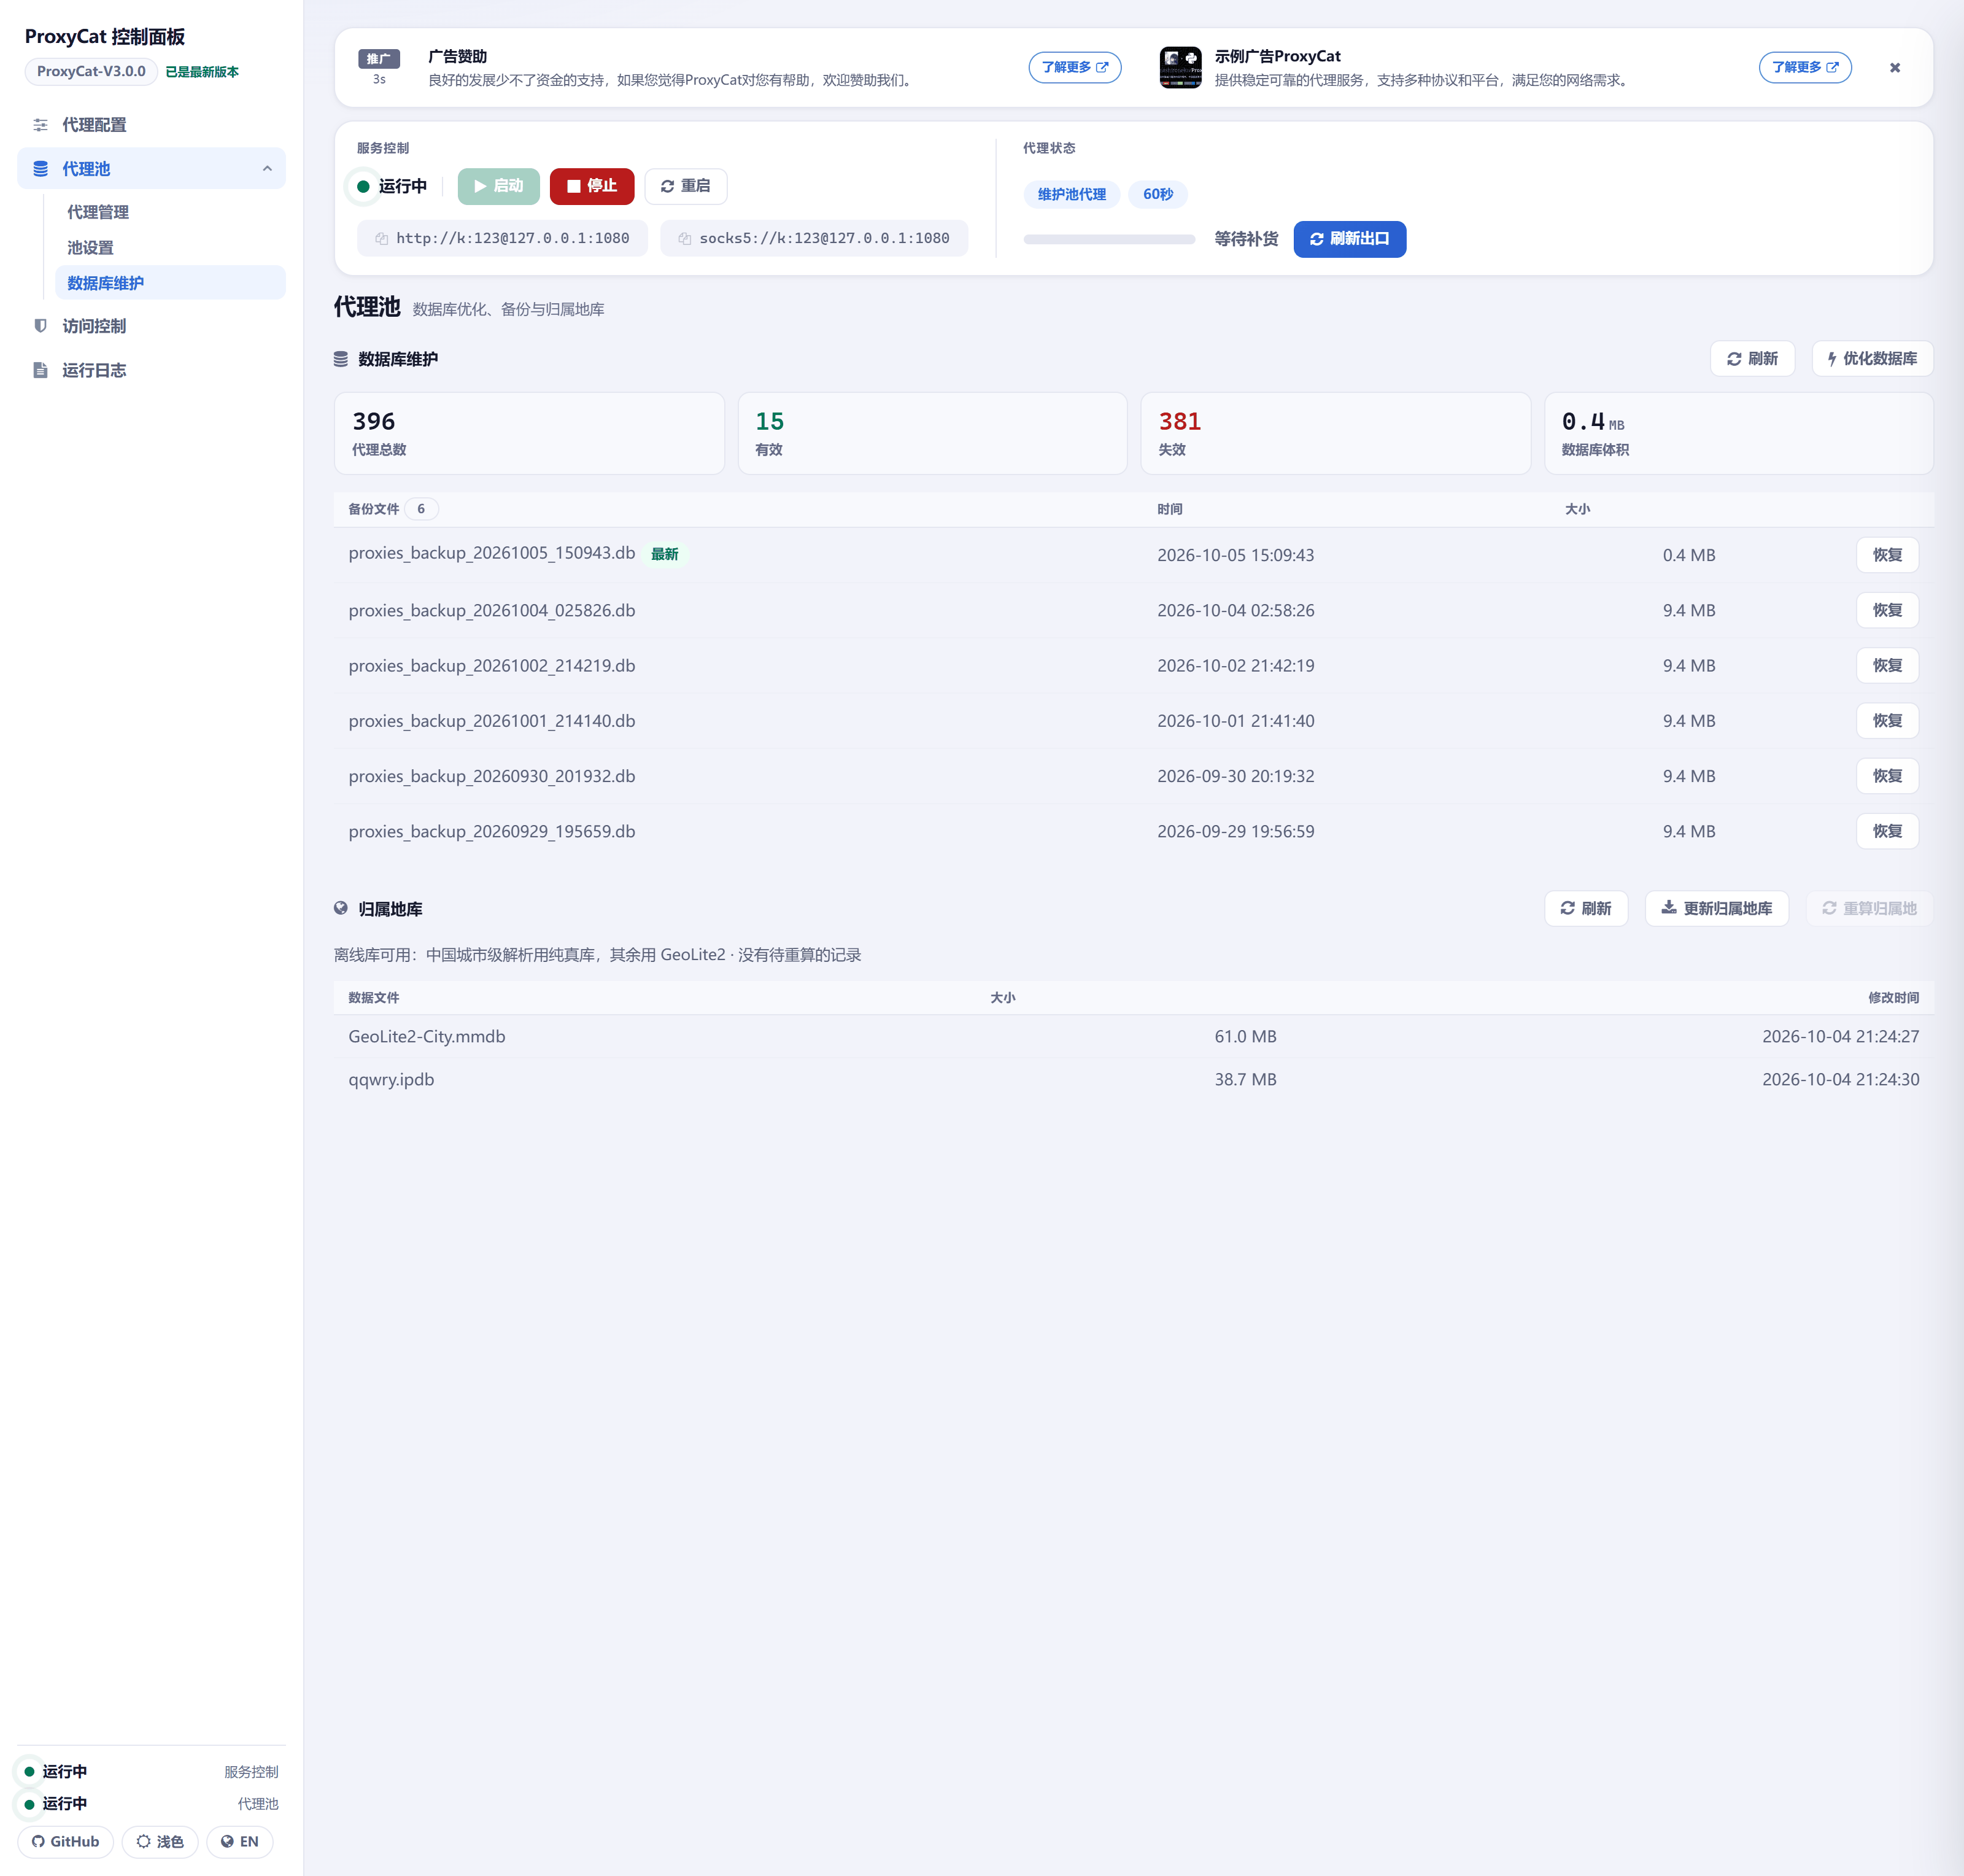Toggle the 浅色 theme button

160,1842
